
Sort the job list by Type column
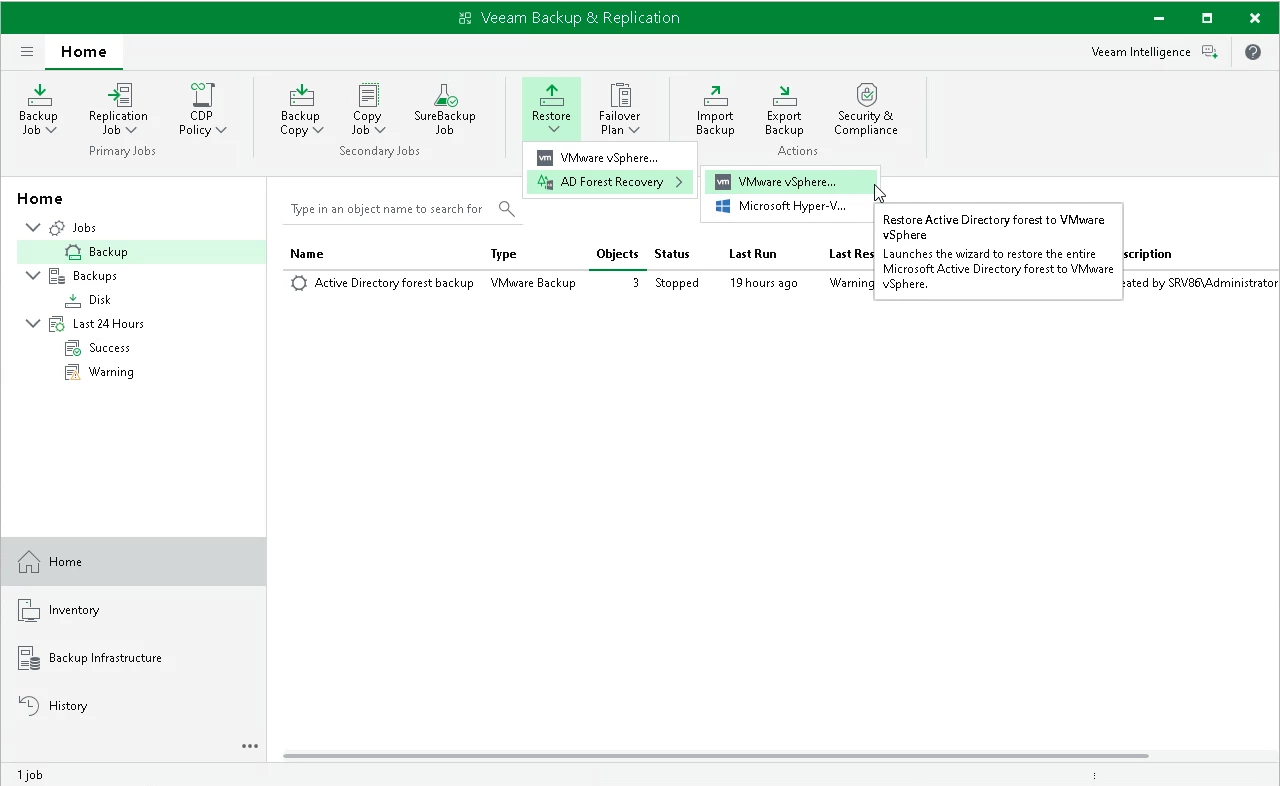pos(504,254)
